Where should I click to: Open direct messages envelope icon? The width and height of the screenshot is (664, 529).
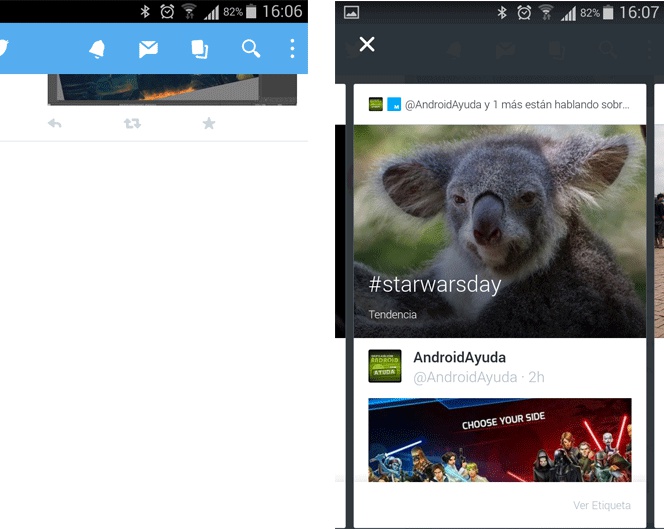(x=148, y=49)
